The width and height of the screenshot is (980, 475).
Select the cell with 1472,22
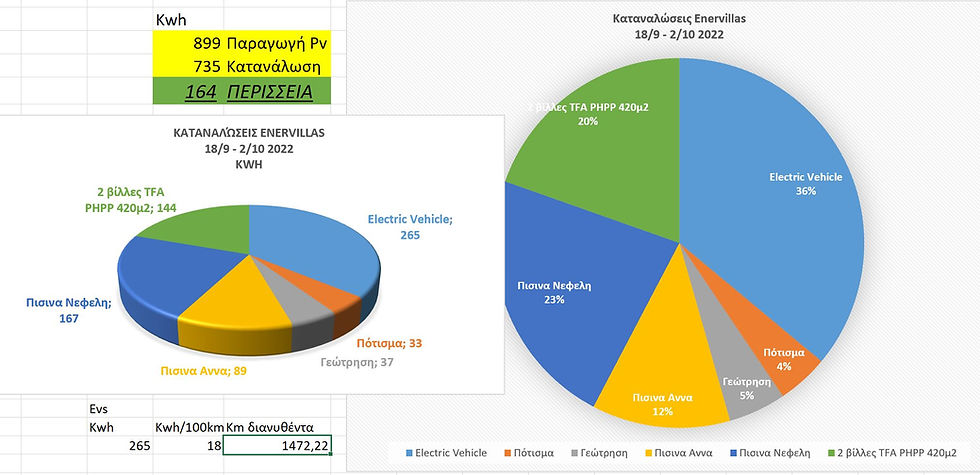(276, 445)
